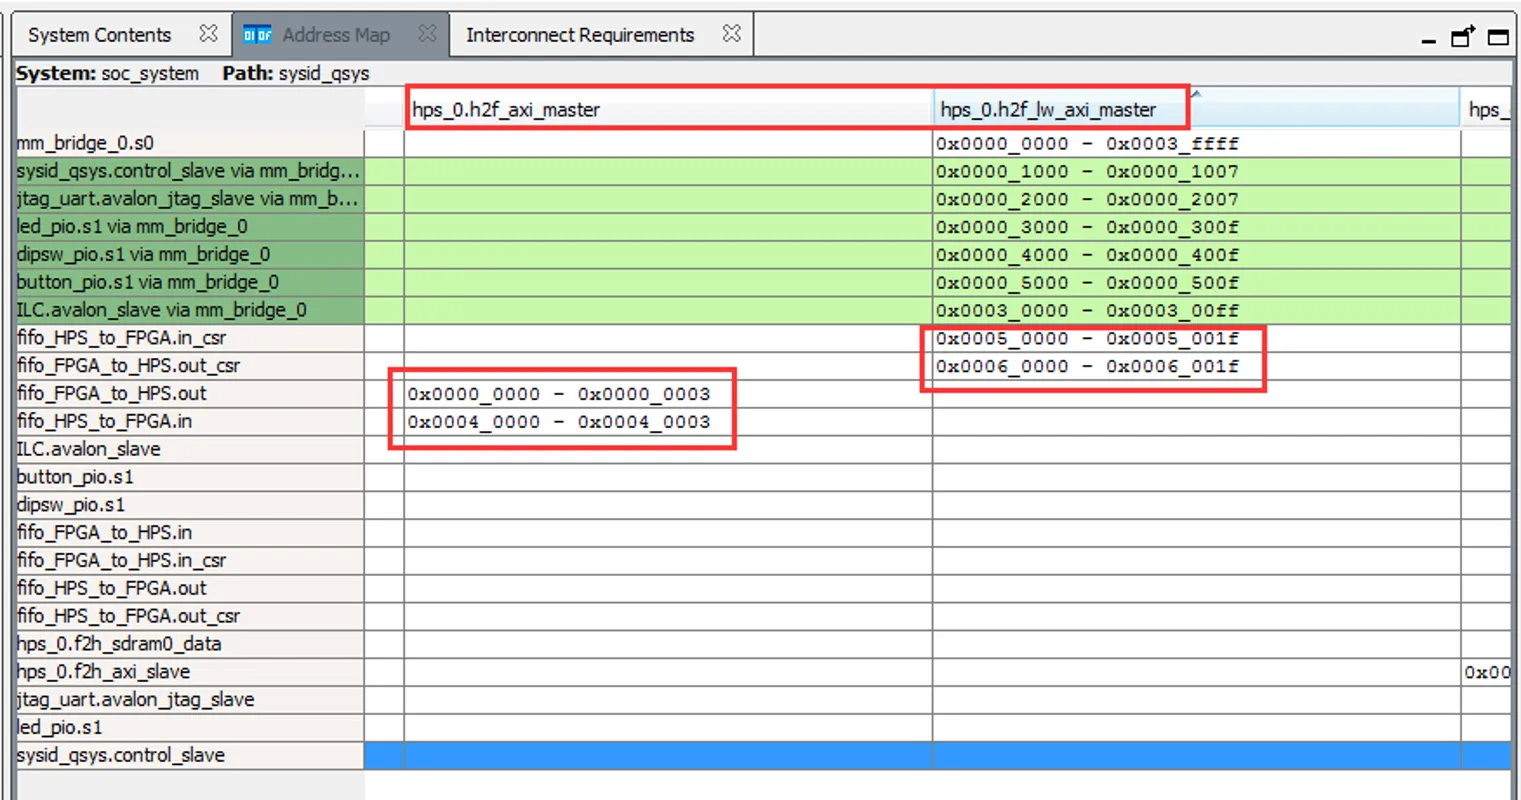The width and height of the screenshot is (1521, 800).
Task: Maximize the Address Map panel
Action: point(1498,35)
